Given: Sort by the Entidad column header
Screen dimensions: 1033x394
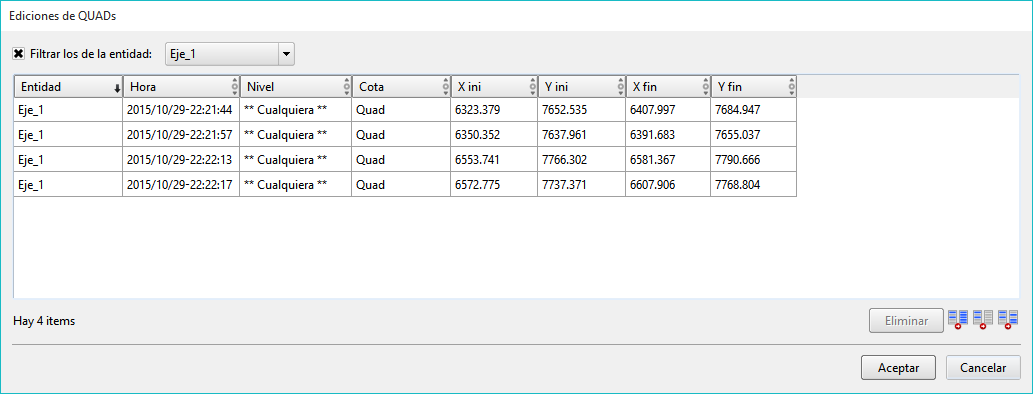Looking at the screenshot, I should 69,86.
